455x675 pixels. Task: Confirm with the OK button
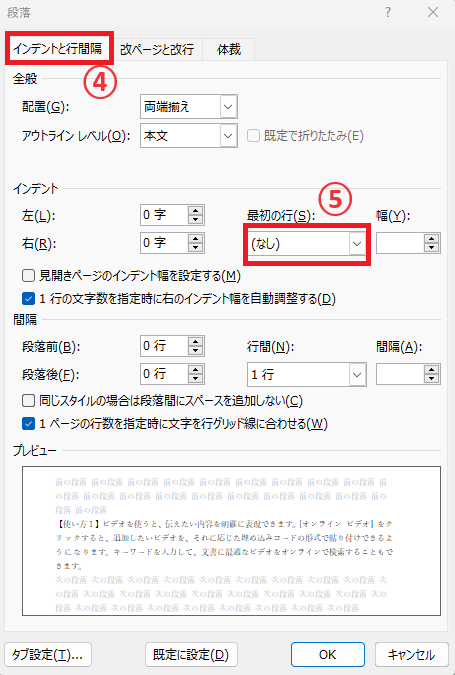328,654
